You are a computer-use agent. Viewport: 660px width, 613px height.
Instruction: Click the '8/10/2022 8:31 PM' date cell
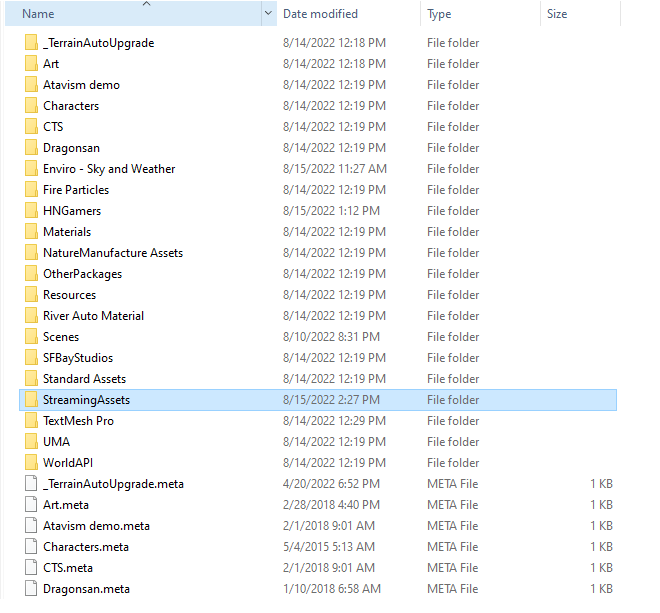click(x=331, y=337)
